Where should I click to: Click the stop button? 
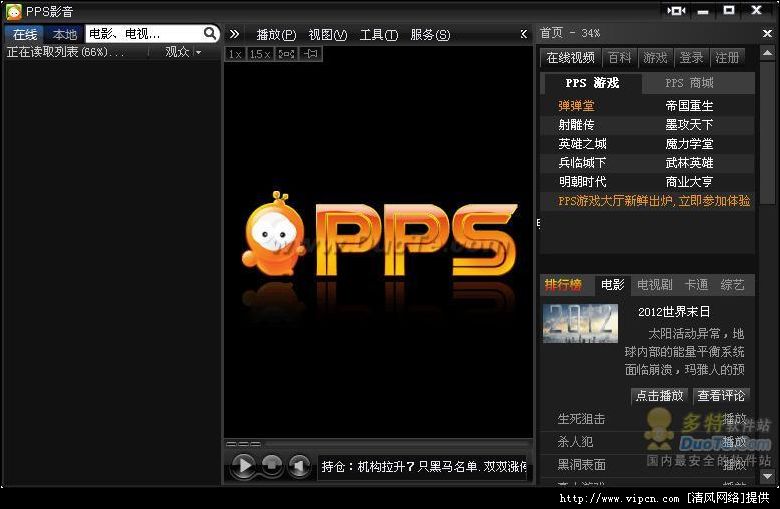tap(272, 466)
